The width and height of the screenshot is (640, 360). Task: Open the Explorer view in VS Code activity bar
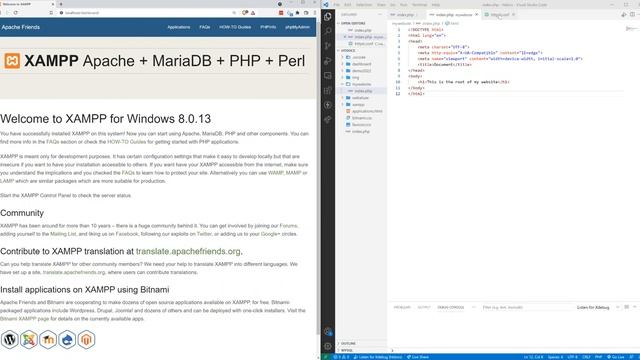point(328,16)
